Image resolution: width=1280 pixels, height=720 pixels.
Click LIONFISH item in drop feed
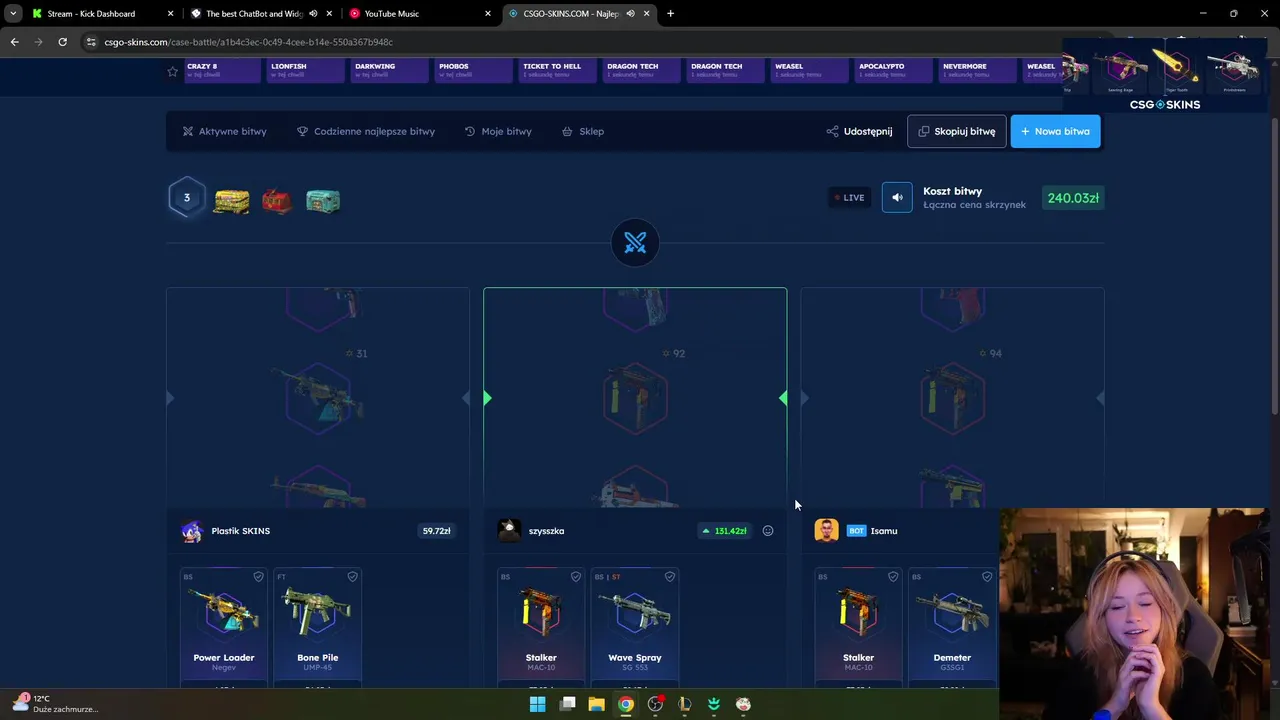(305, 71)
